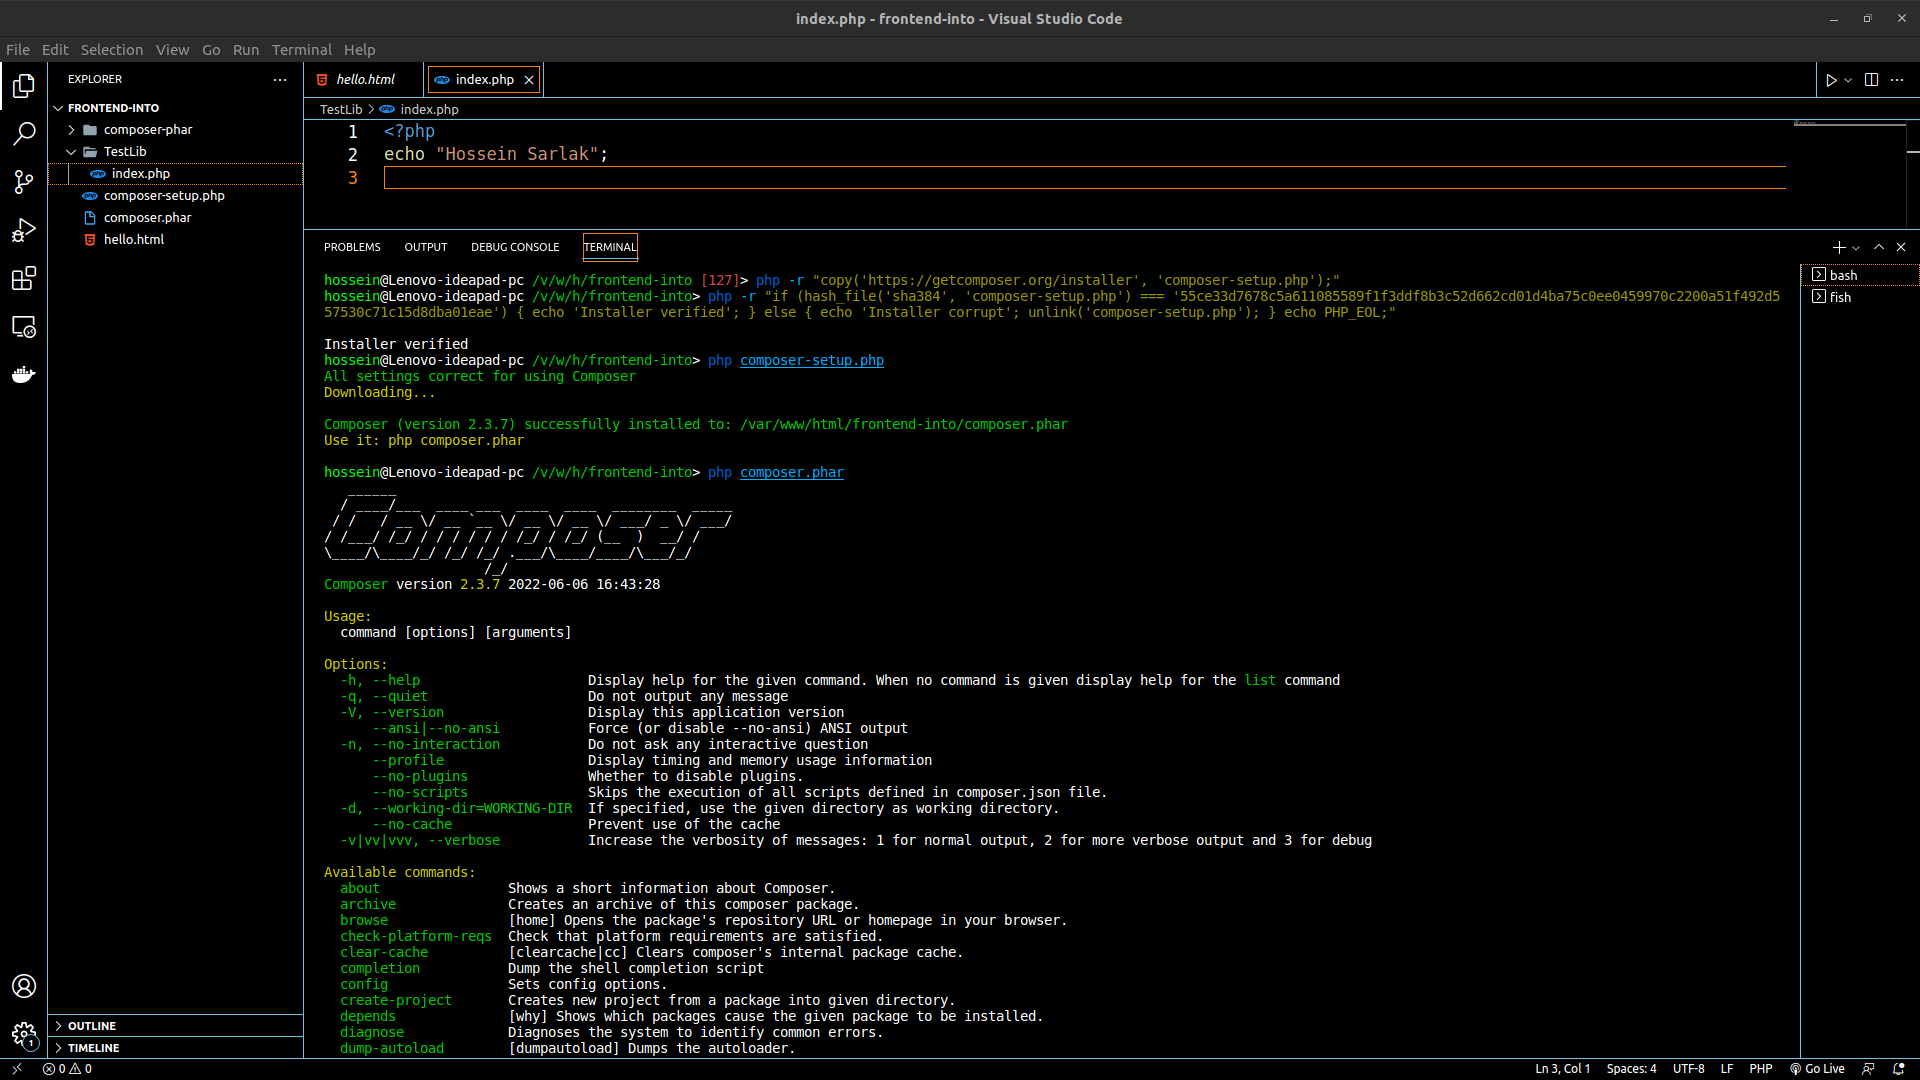The image size is (1920, 1080).
Task: Click the echo "Hossein Sarlak" code line
Action: tap(495, 155)
